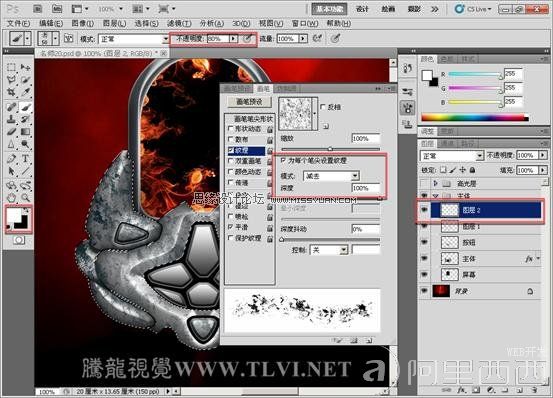This screenshot has width=553, height=398.
Task: Switch to the 设计 workspace
Action: [x=362, y=9]
